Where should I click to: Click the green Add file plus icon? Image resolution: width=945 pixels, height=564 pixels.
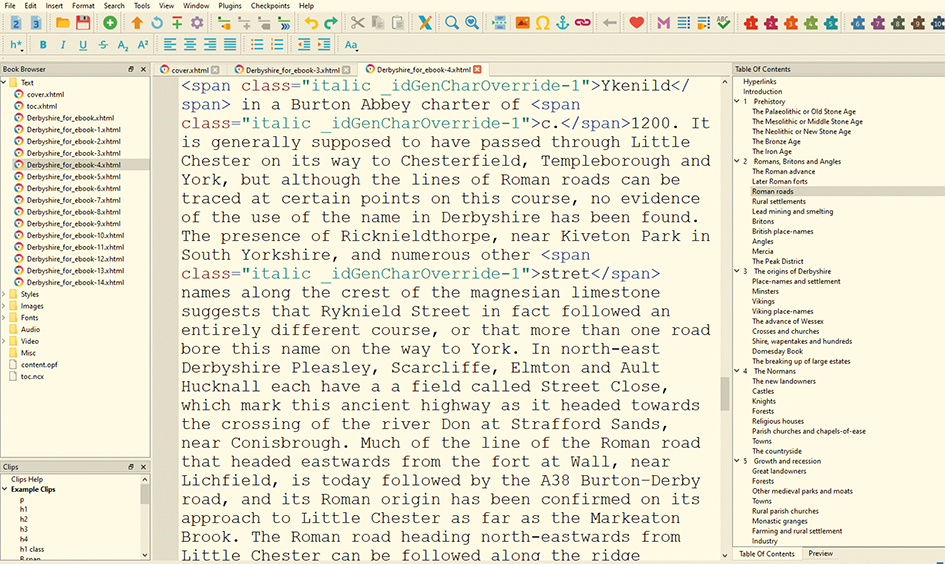pyautogui.click(x=109, y=23)
